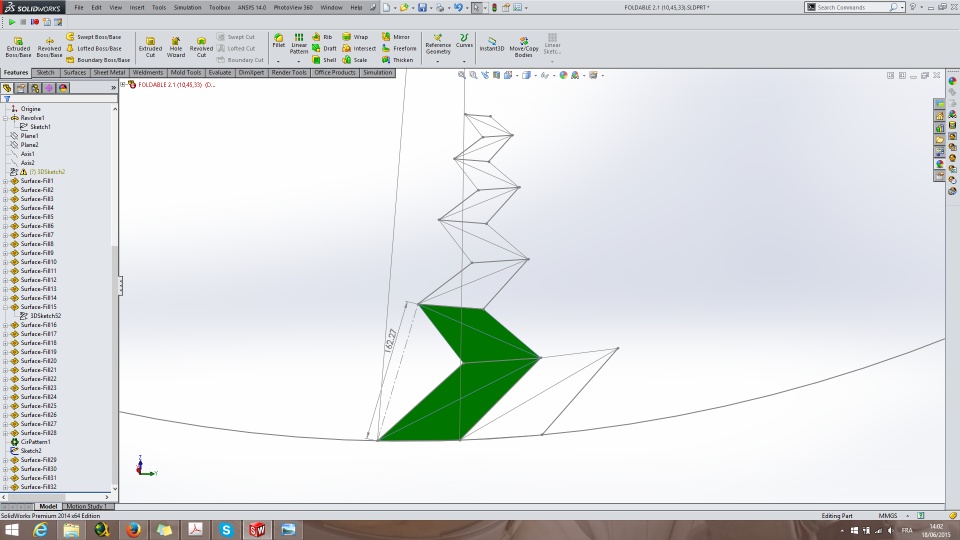Use the Shell feature

coord(324,60)
